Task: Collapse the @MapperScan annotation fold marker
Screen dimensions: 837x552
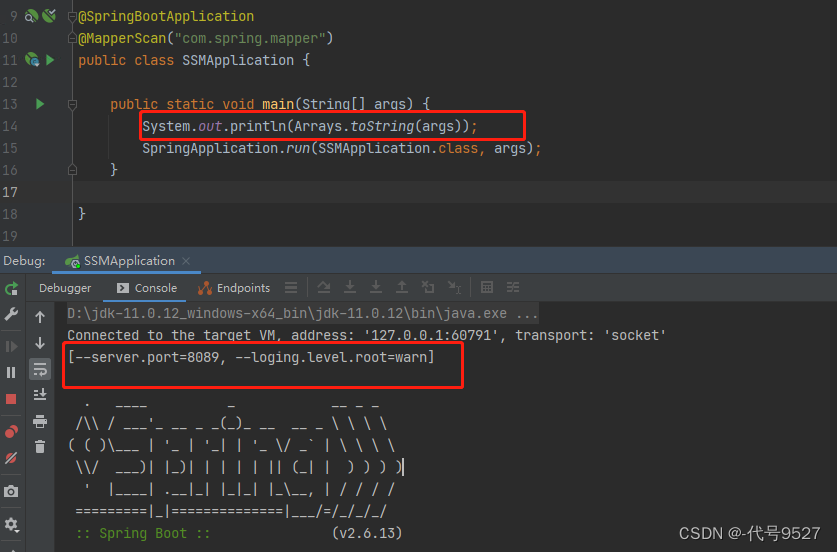Action: [72, 38]
